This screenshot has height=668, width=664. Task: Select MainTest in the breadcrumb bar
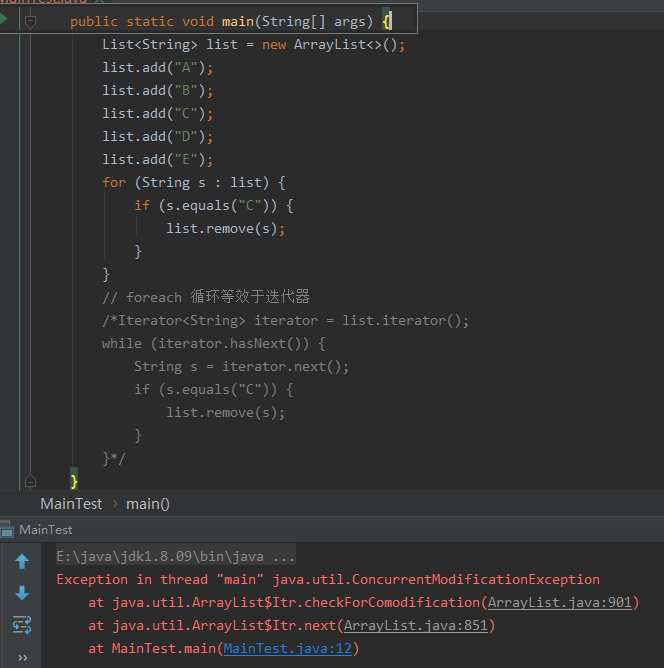coord(71,504)
